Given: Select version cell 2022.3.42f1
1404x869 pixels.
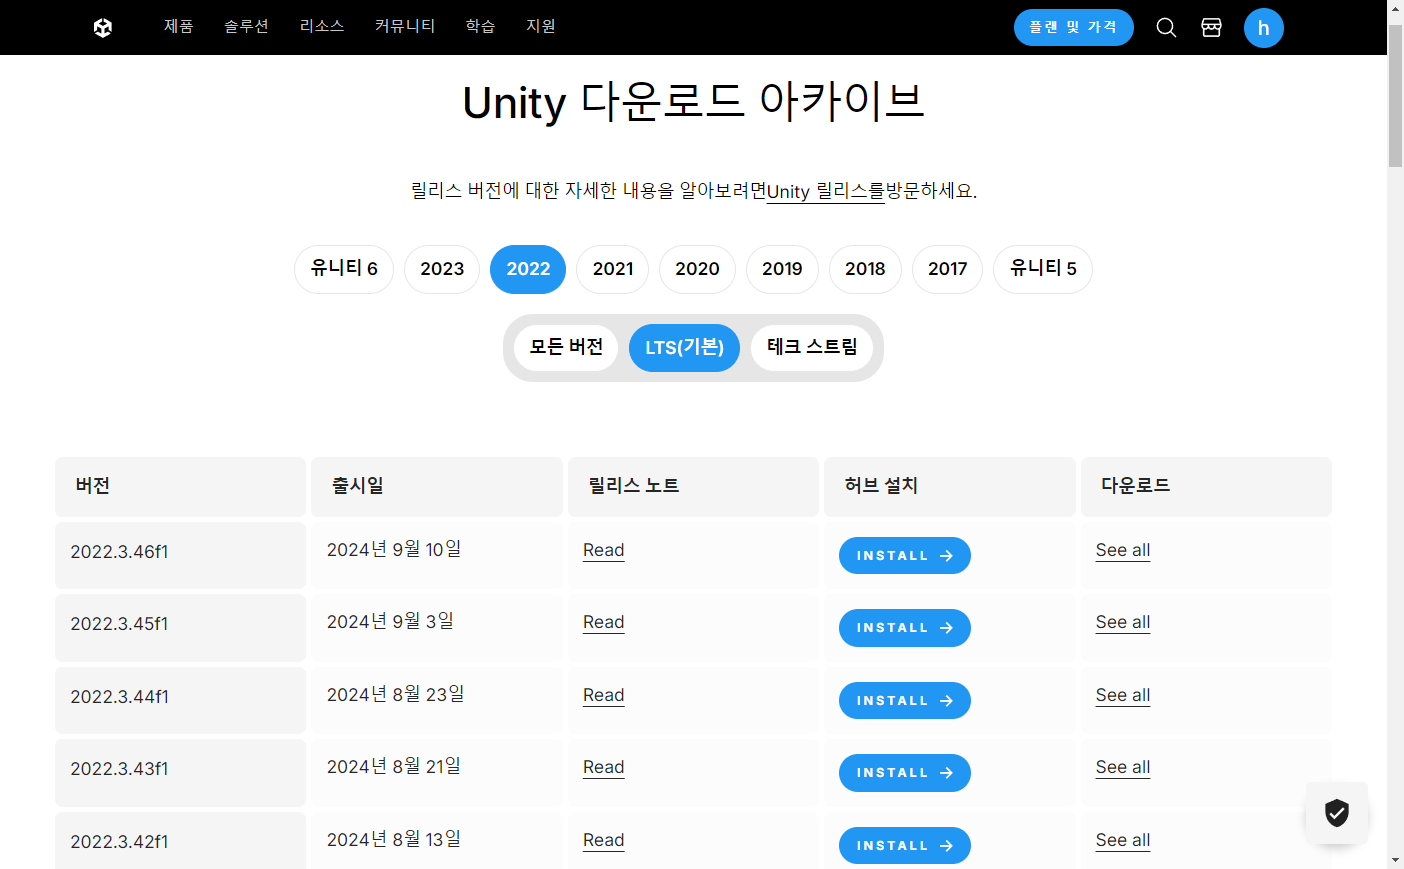Looking at the screenshot, I should pyautogui.click(x=180, y=841).
